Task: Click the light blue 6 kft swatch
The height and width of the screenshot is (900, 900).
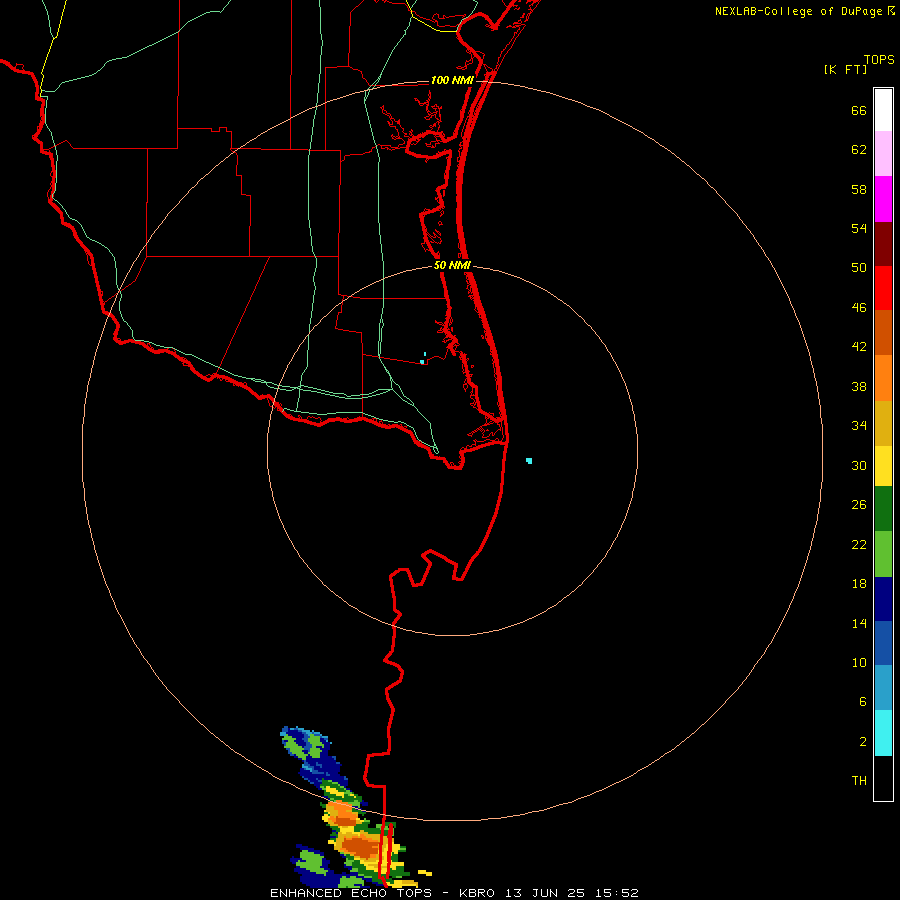Action: 883,688
